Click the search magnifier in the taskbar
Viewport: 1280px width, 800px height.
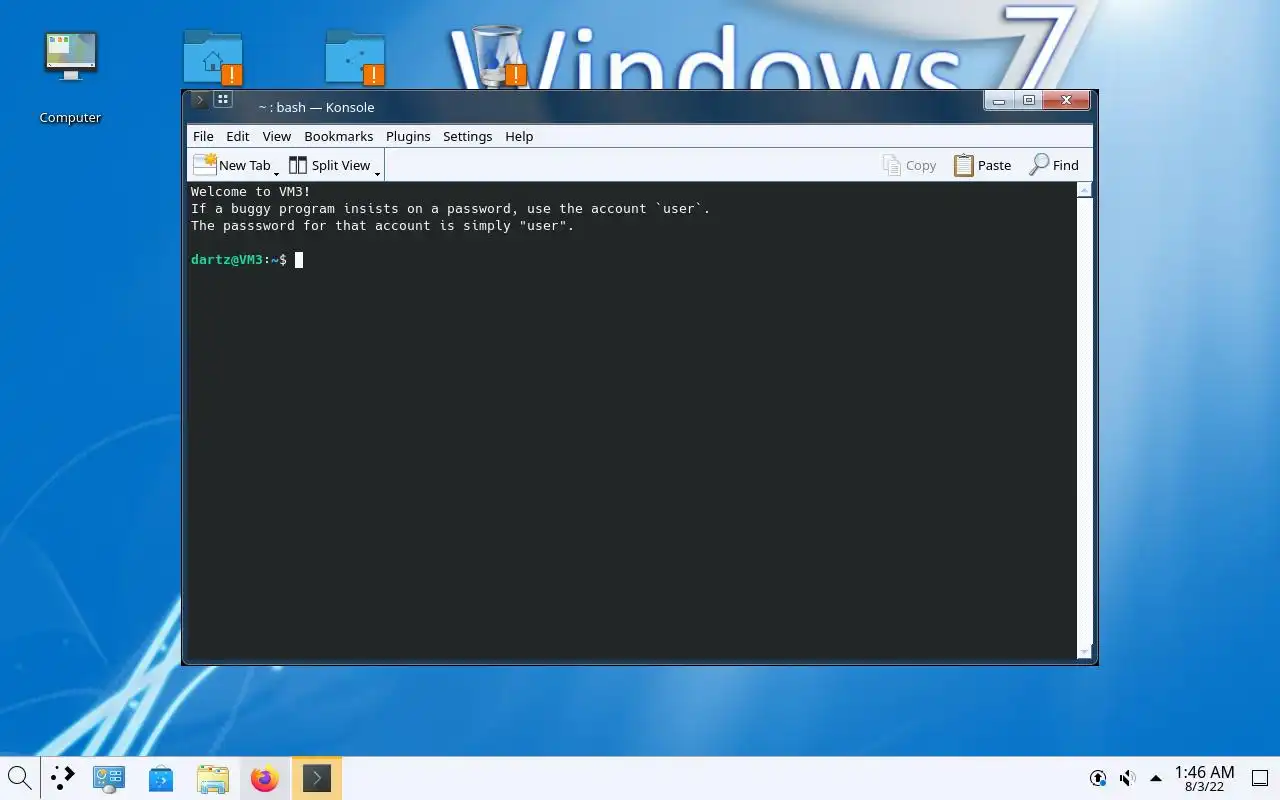(x=19, y=777)
